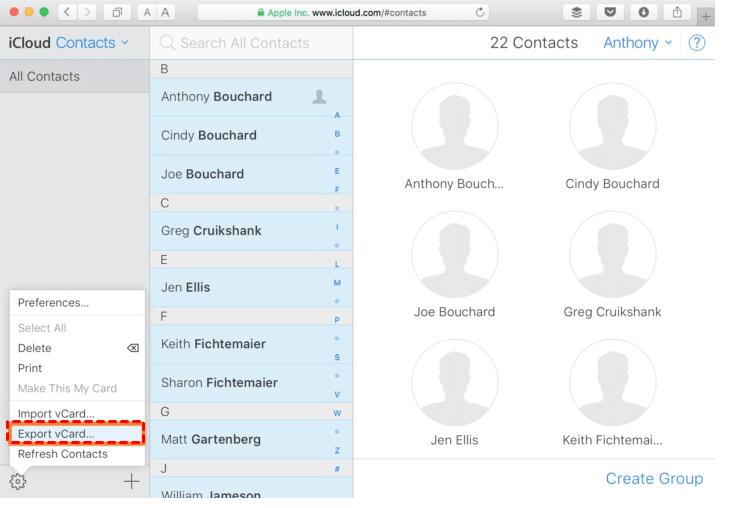Jump to letter S in the index
The width and height of the screenshot is (754, 508).
pyautogui.click(x=337, y=357)
